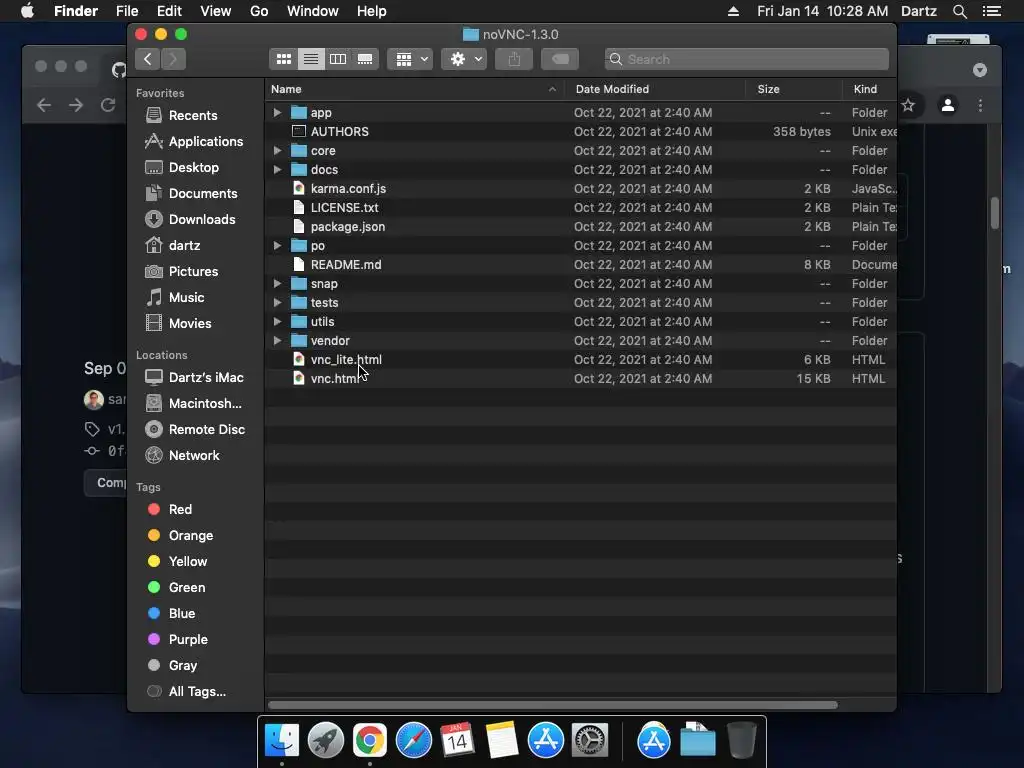Go back in Finder history
Viewport: 1024px width, 768px height.
148,59
